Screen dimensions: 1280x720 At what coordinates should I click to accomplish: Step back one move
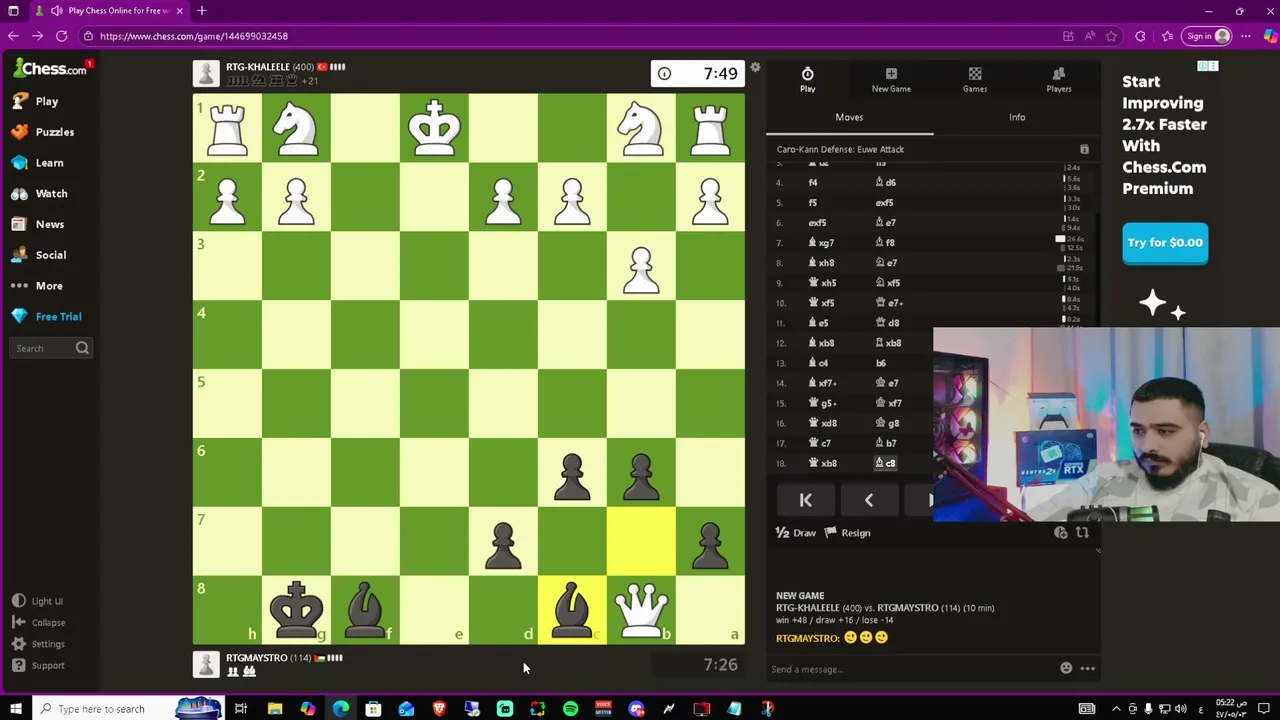[868, 500]
